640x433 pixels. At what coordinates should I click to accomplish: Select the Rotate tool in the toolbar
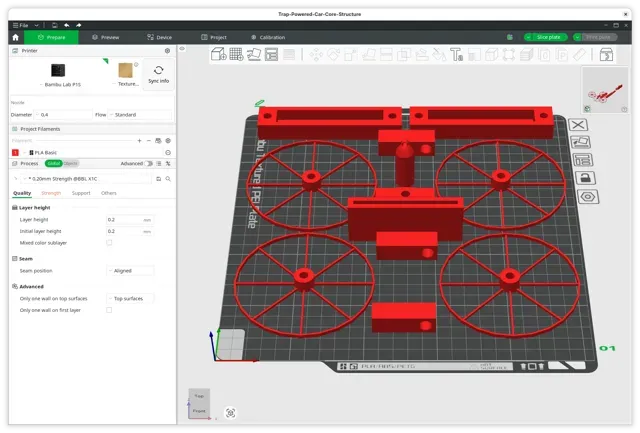[333, 54]
